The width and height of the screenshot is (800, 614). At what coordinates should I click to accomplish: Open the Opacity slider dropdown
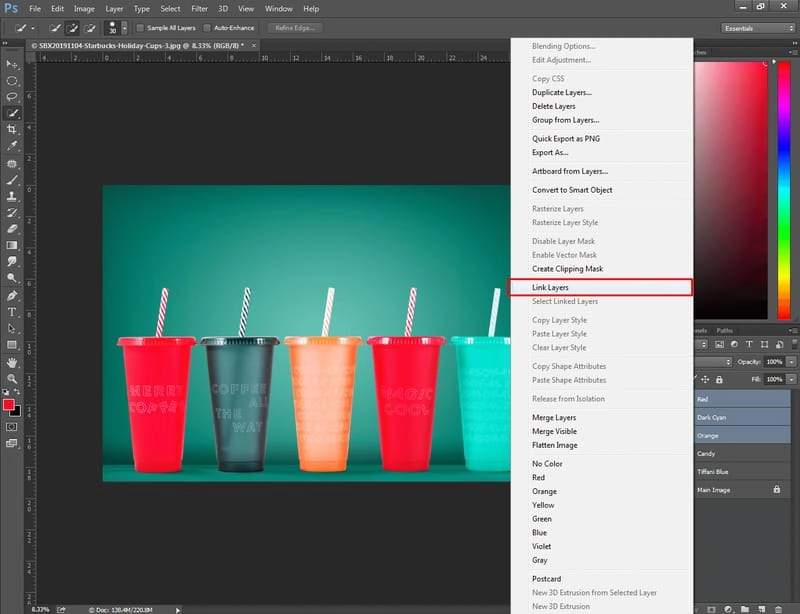[791, 362]
